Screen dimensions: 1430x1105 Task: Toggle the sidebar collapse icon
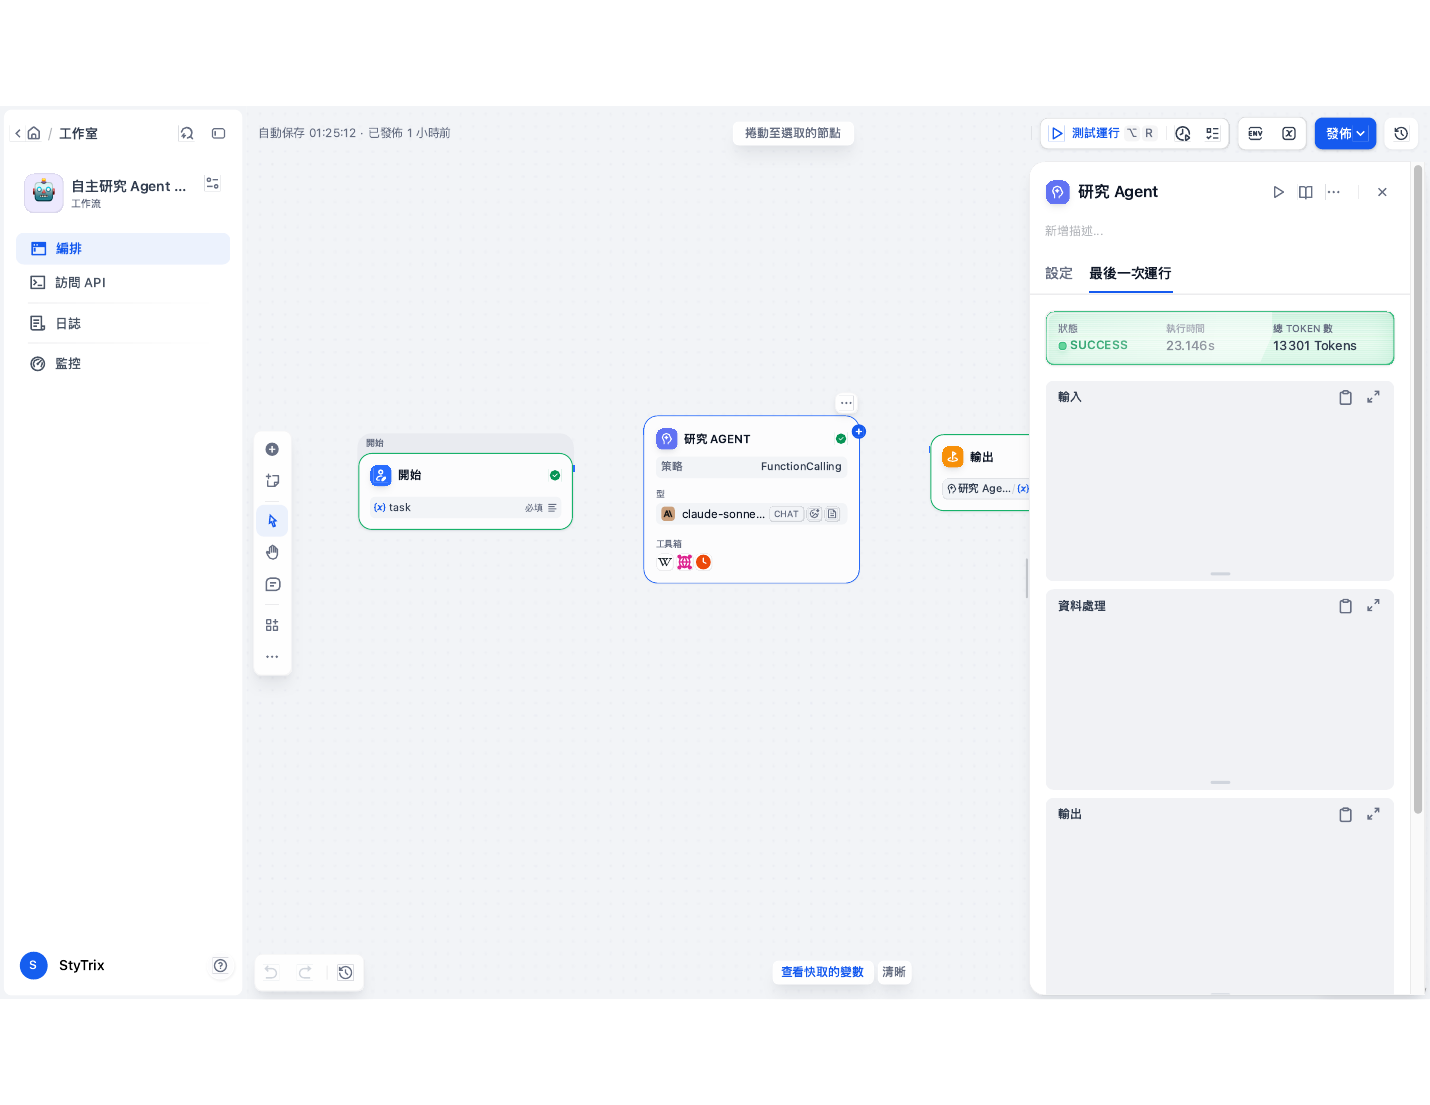pyautogui.click(x=218, y=133)
